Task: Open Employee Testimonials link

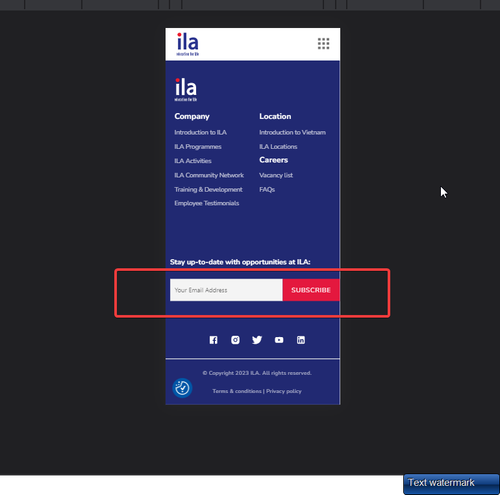Action: pos(207,203)
